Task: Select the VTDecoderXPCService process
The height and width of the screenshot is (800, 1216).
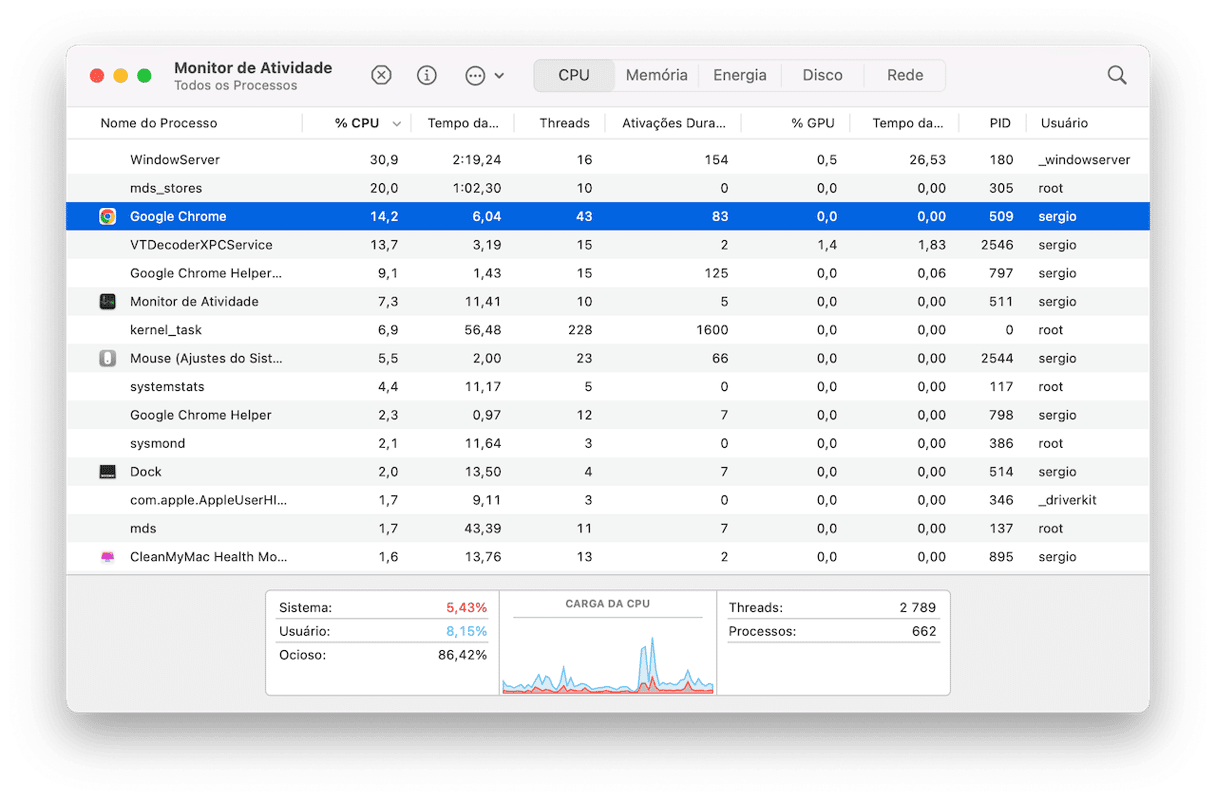Action: point(608,245)
